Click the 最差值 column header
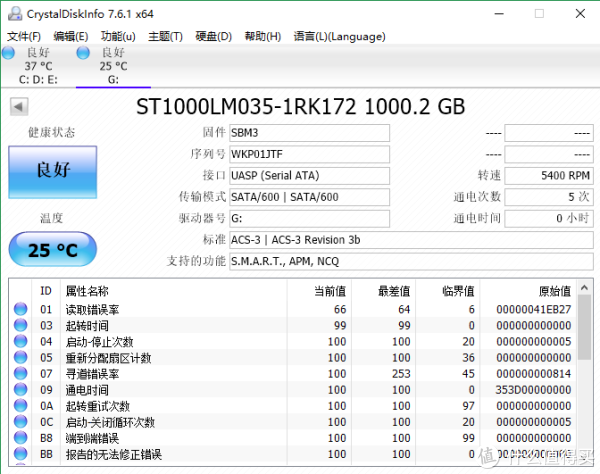The height and width of the screenshot is (474, 600). coord(383,291)
